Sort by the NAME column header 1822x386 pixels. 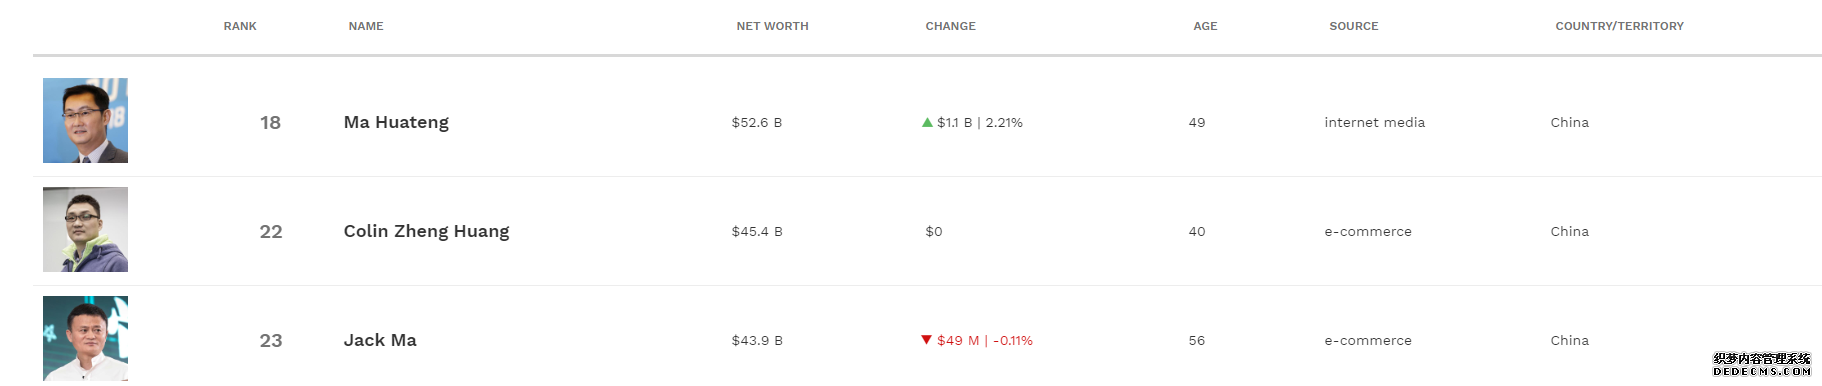pos(366,26)
